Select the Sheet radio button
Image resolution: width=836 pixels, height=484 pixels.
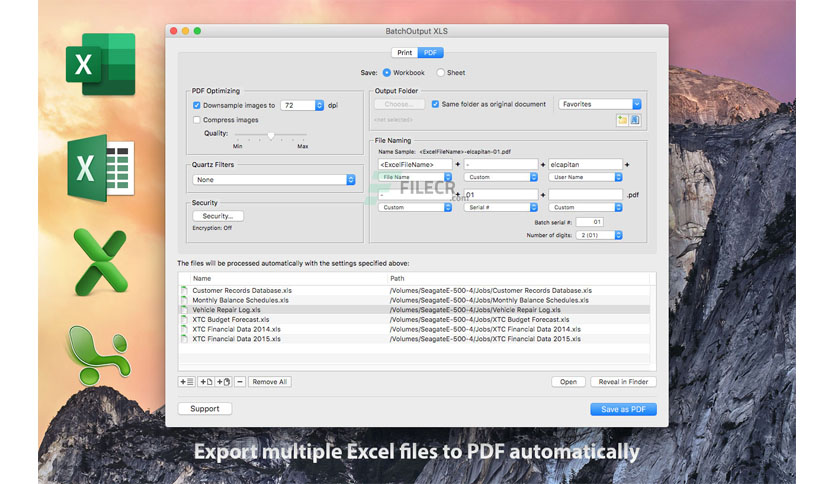pyautogui.click(x=440, y=72)
